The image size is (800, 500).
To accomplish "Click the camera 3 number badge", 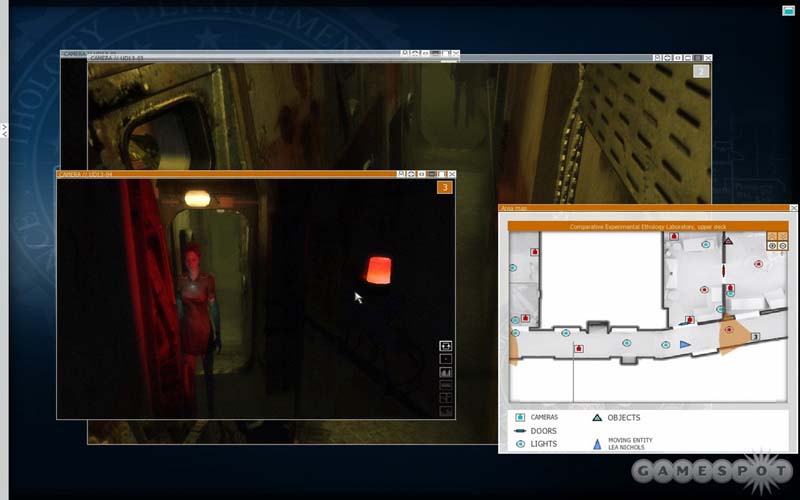I will [445, 187].
